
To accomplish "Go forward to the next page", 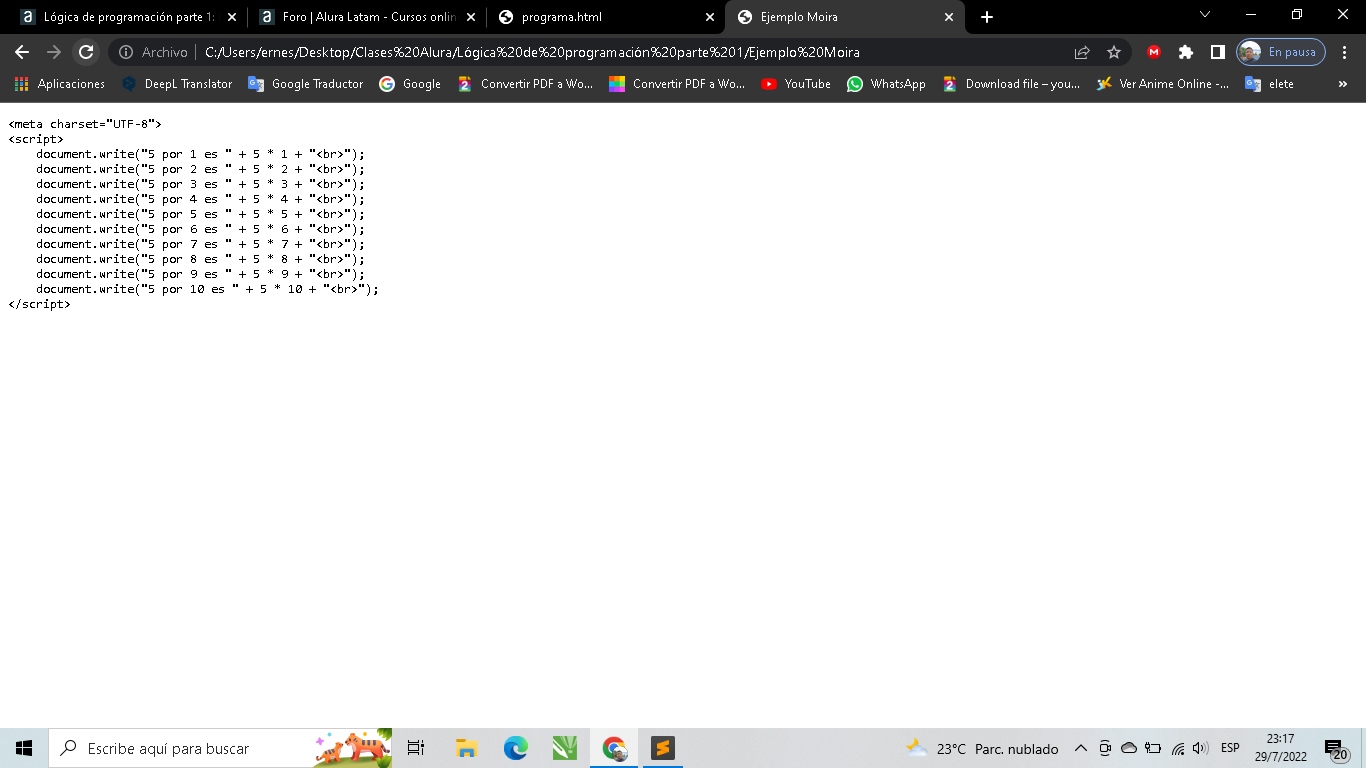I will click(x=54, y=52).
